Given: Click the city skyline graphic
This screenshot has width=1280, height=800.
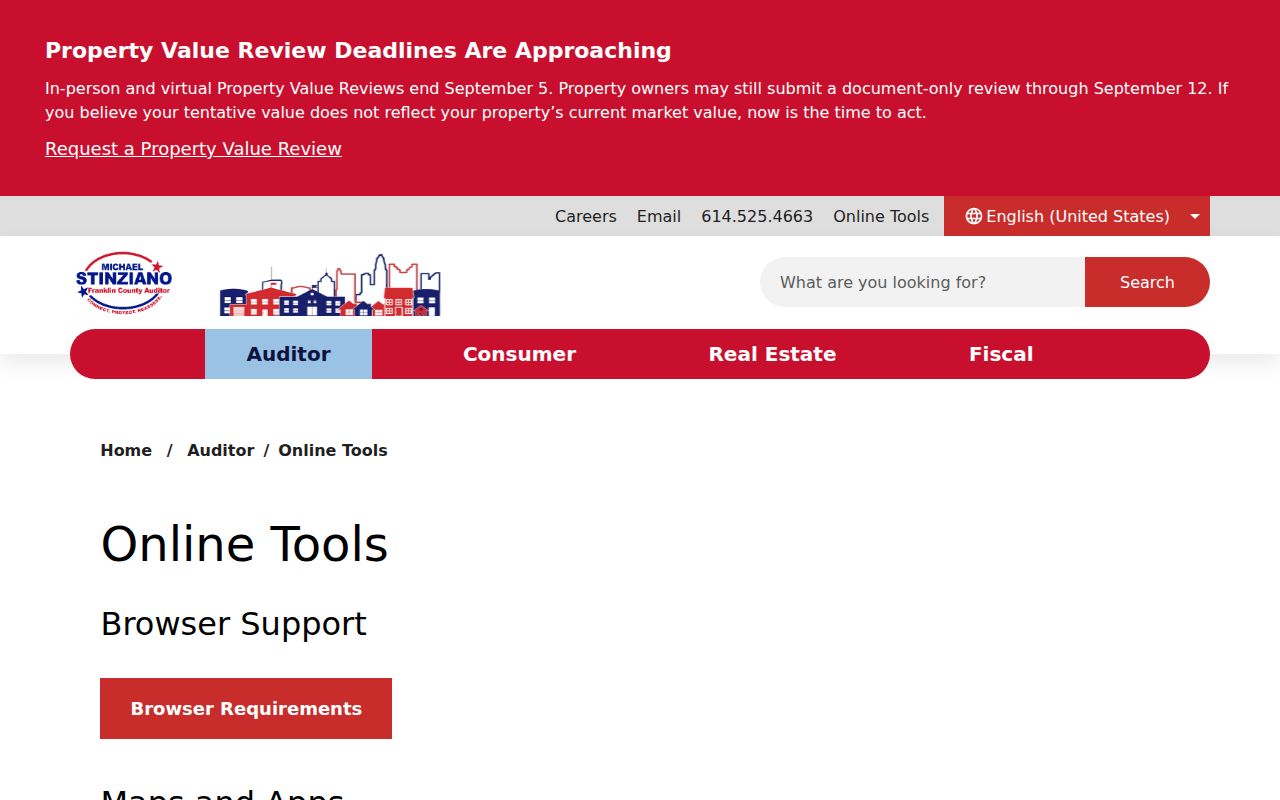Looking at the screenshot, I should pos(330,285).
